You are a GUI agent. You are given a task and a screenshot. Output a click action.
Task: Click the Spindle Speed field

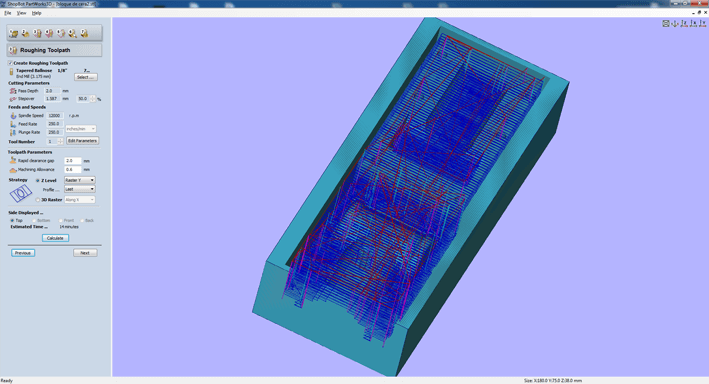point(54,116)
